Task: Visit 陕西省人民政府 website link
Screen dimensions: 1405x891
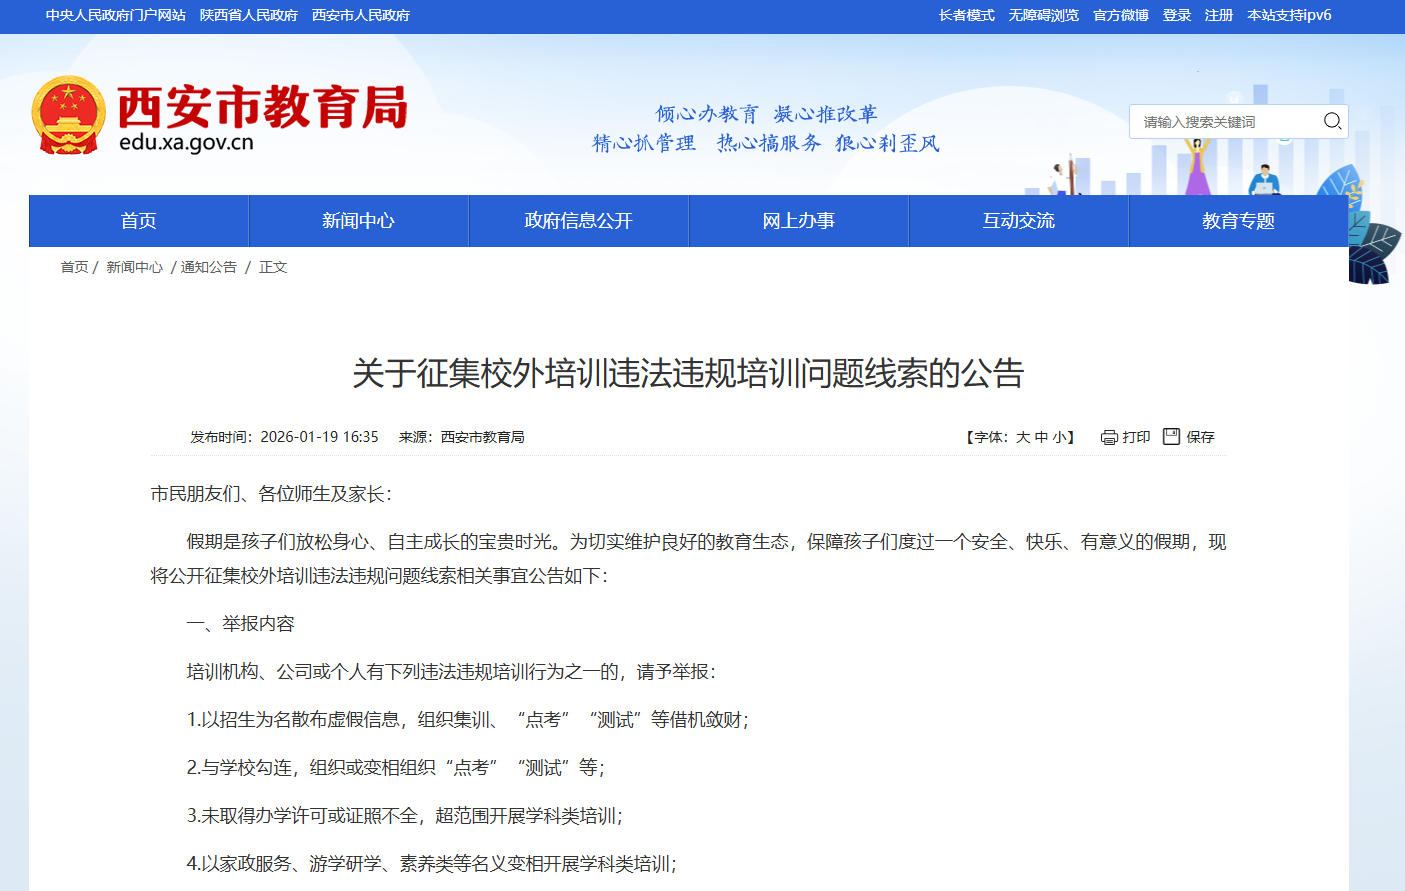Action: coord(250,16)
